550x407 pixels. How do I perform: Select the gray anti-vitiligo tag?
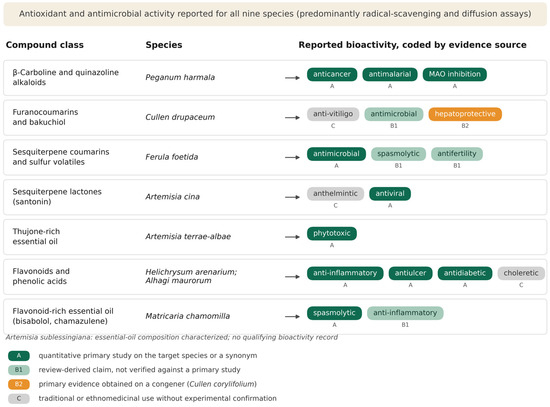tap(333, 114)
